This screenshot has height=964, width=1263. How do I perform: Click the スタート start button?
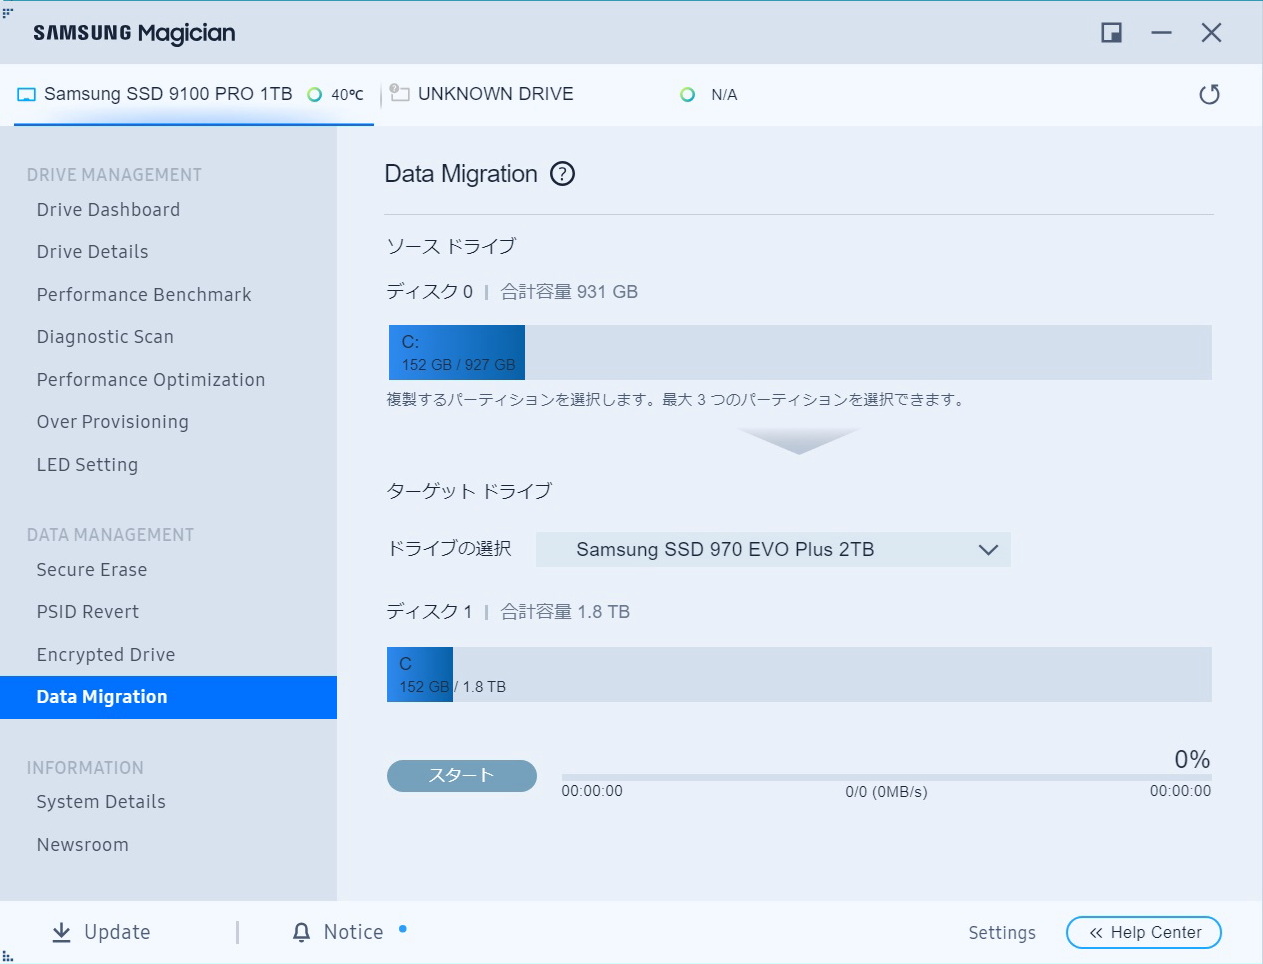coord(462,776)
